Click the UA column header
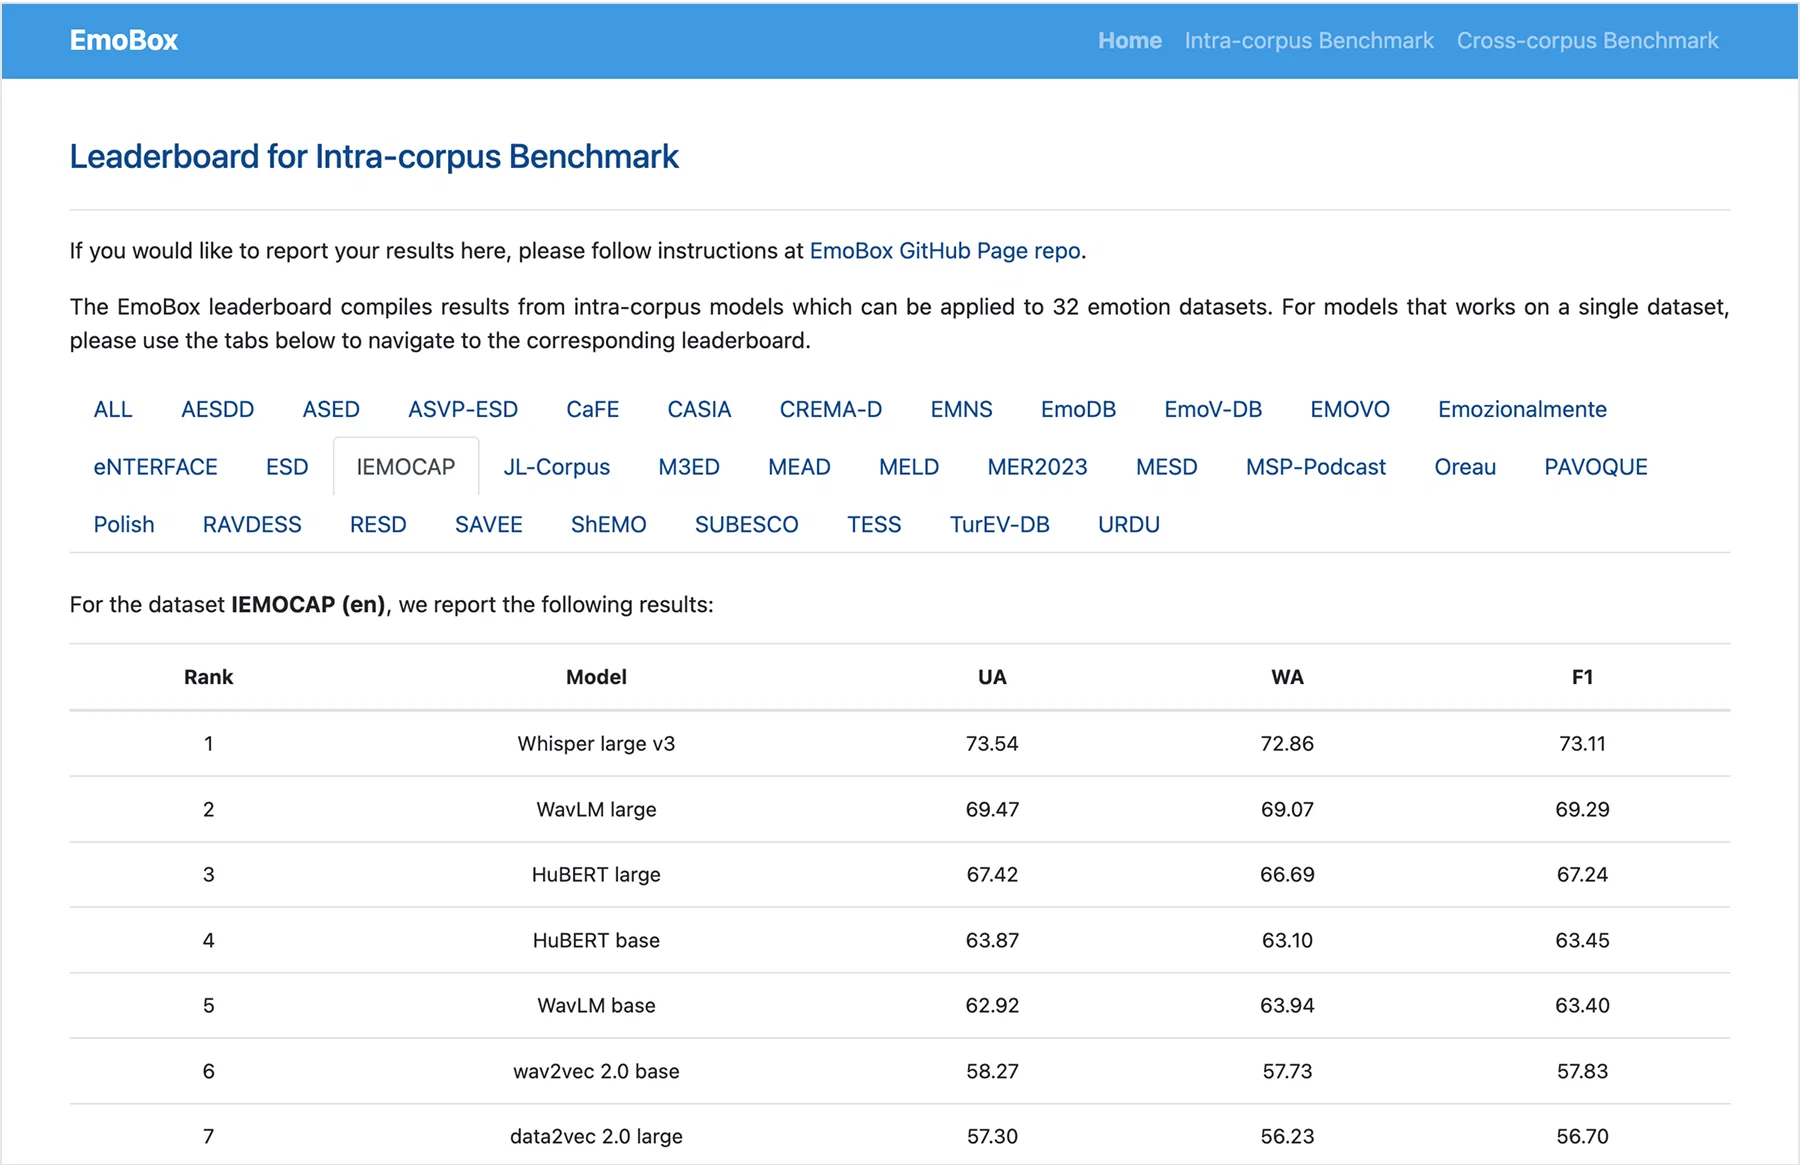This screenshot has width=1800, height=1165. [x=992, y=677]
